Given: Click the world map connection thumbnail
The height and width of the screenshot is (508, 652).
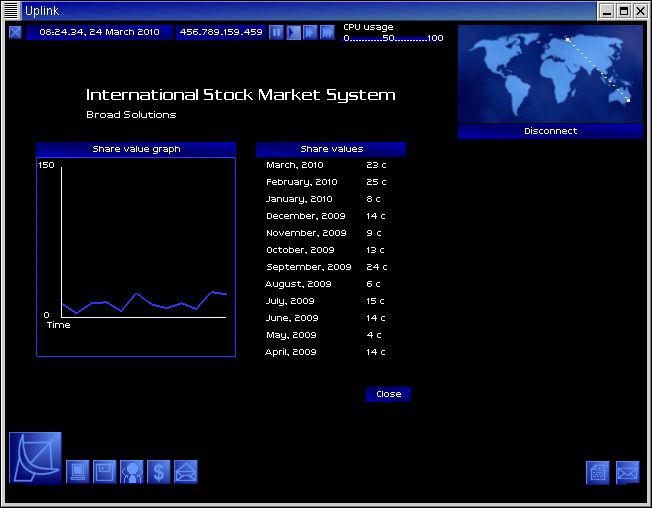Looking at the screenshot, I should point(550,74).
